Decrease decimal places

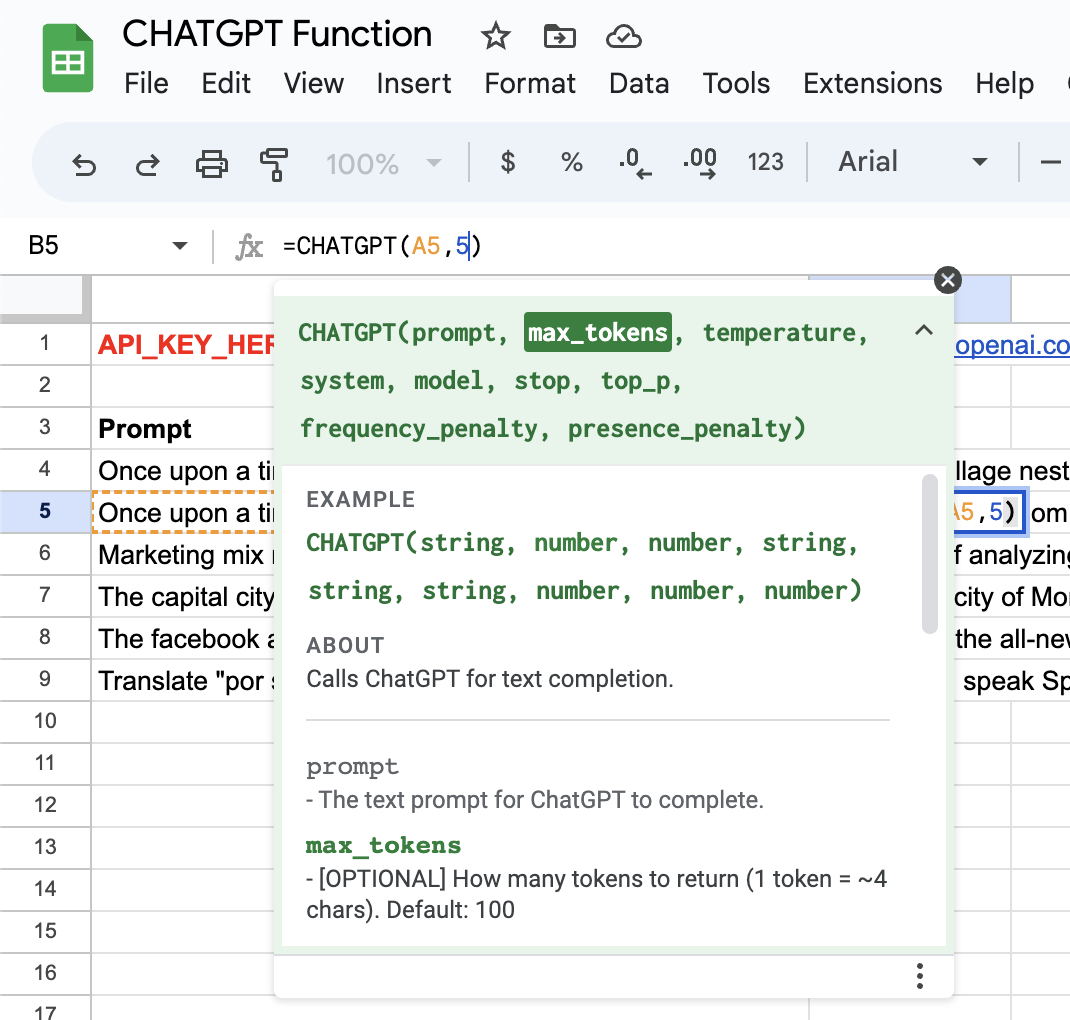pyautogui.click(x=635, y=163)
